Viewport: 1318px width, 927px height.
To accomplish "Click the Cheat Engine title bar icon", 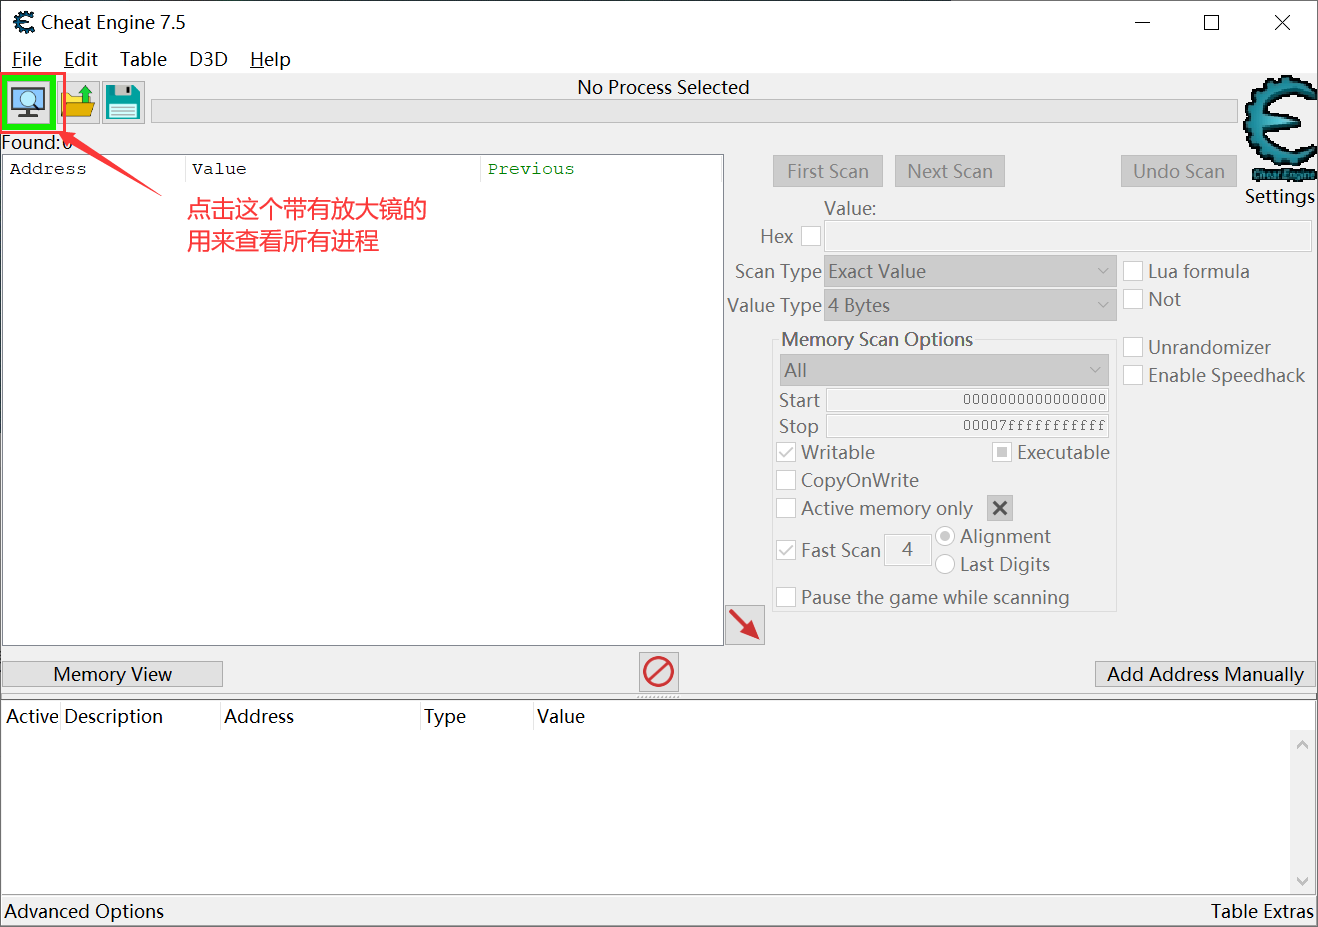I will (23, 22).
